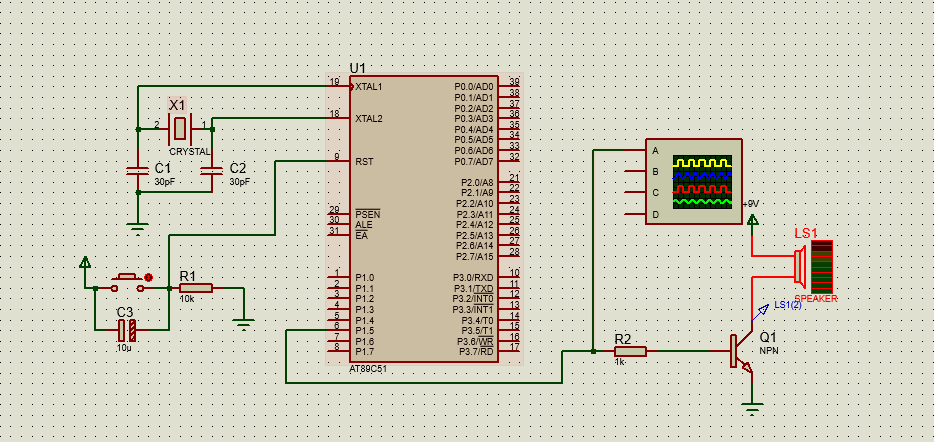Click the LS1 reference label
This screenshot has height=442, width=934.
tap(806, 233)
